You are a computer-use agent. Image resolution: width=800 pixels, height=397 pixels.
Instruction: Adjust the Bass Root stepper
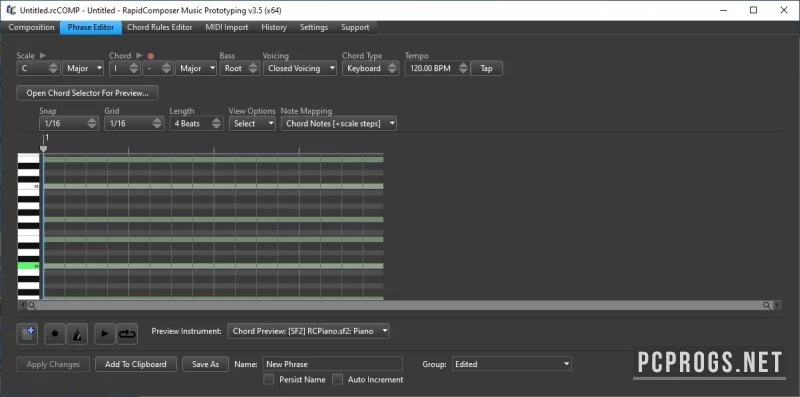254,68
